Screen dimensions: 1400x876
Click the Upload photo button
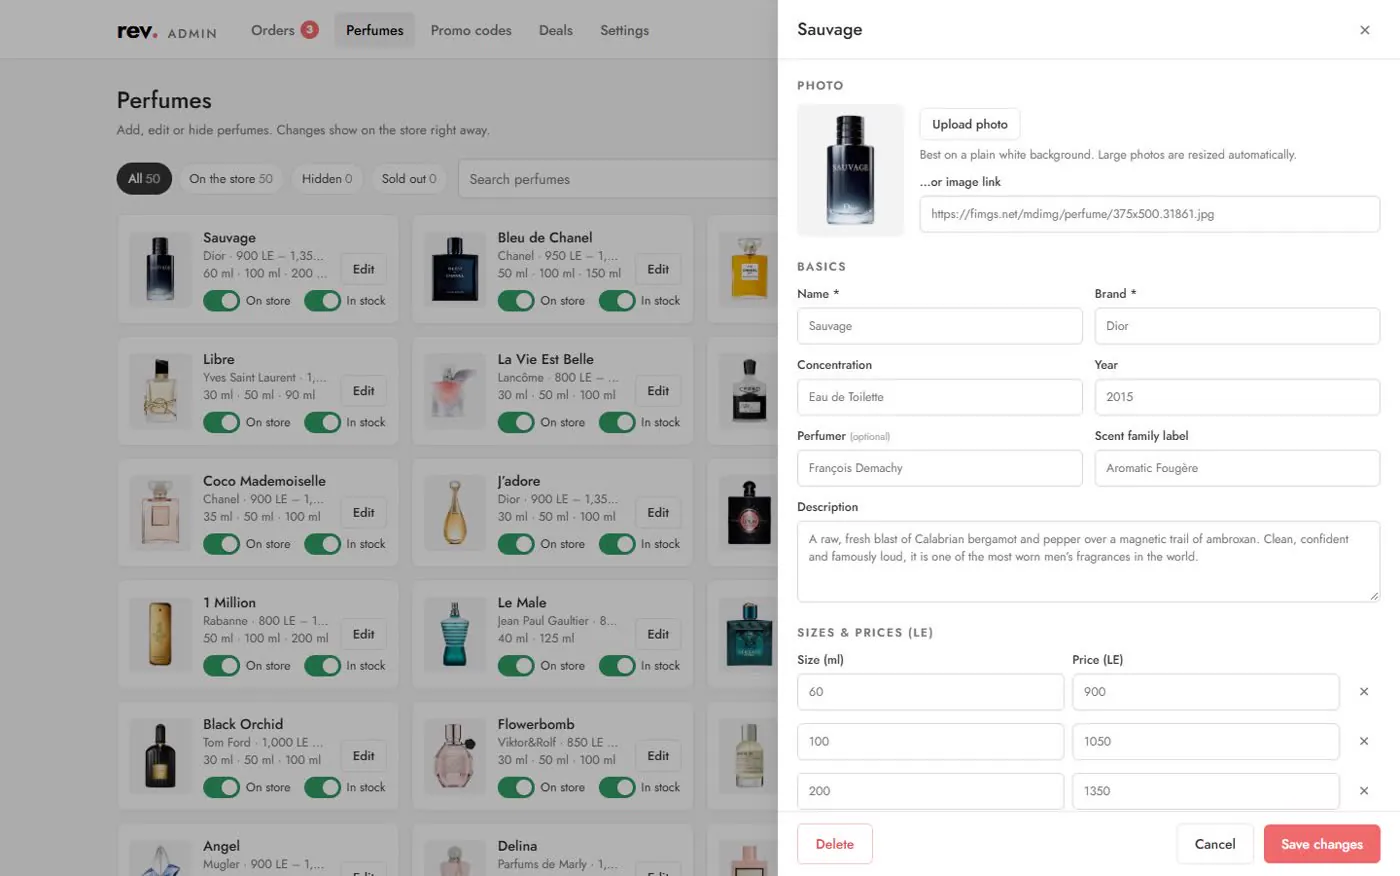970,124
